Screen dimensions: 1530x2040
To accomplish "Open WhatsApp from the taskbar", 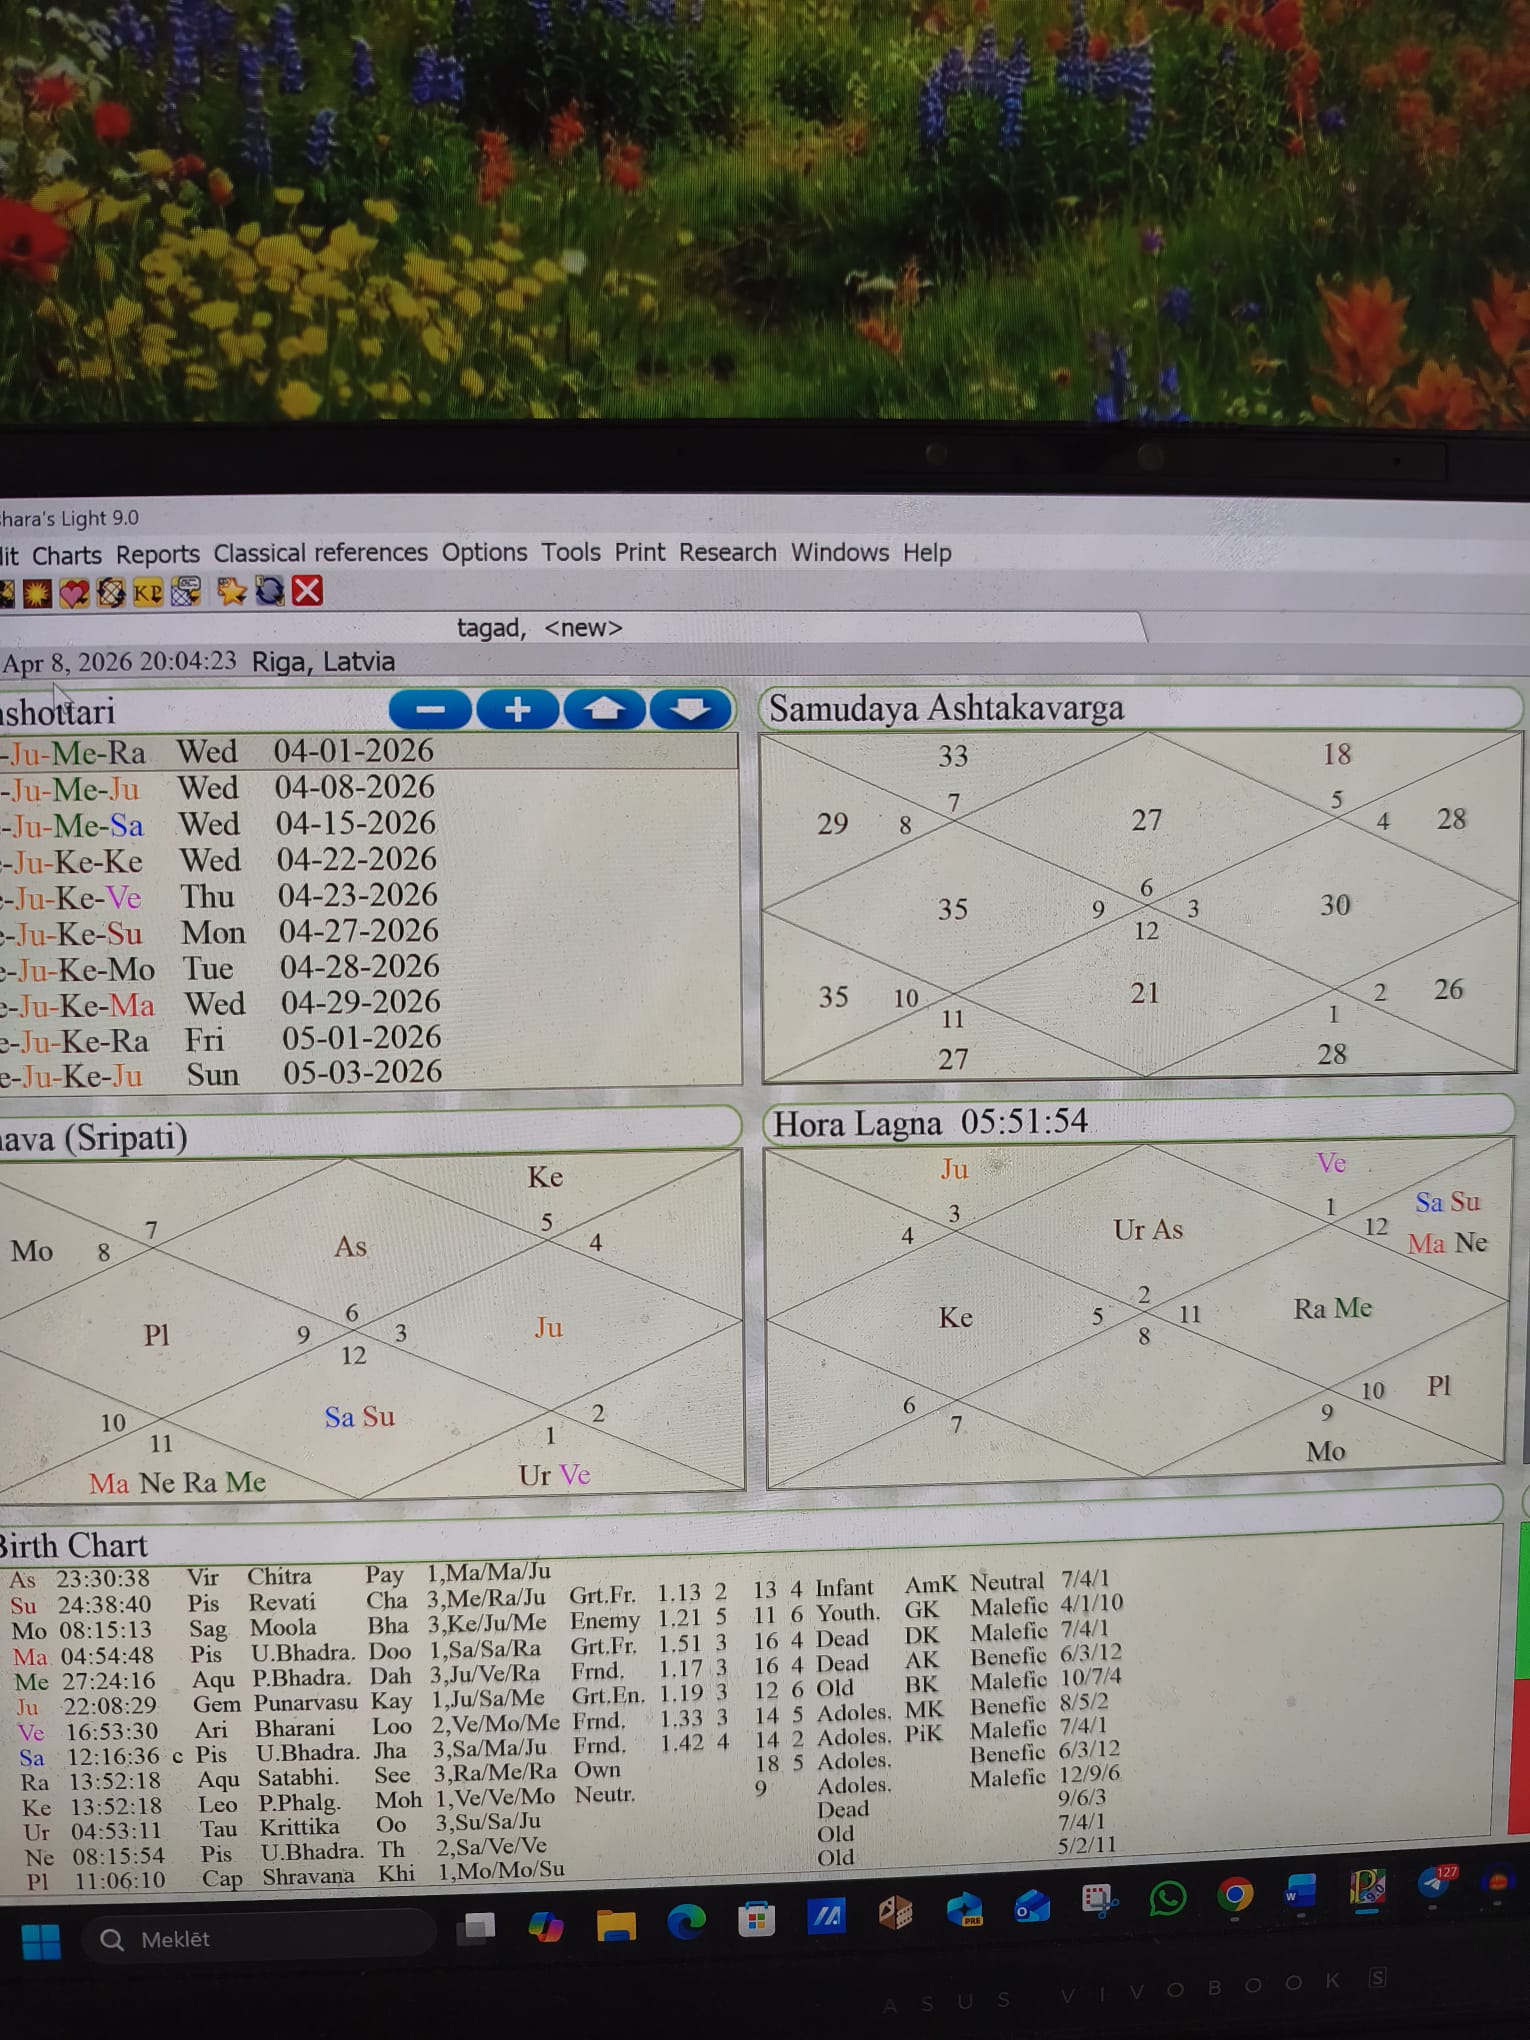I will 1167,1899.
